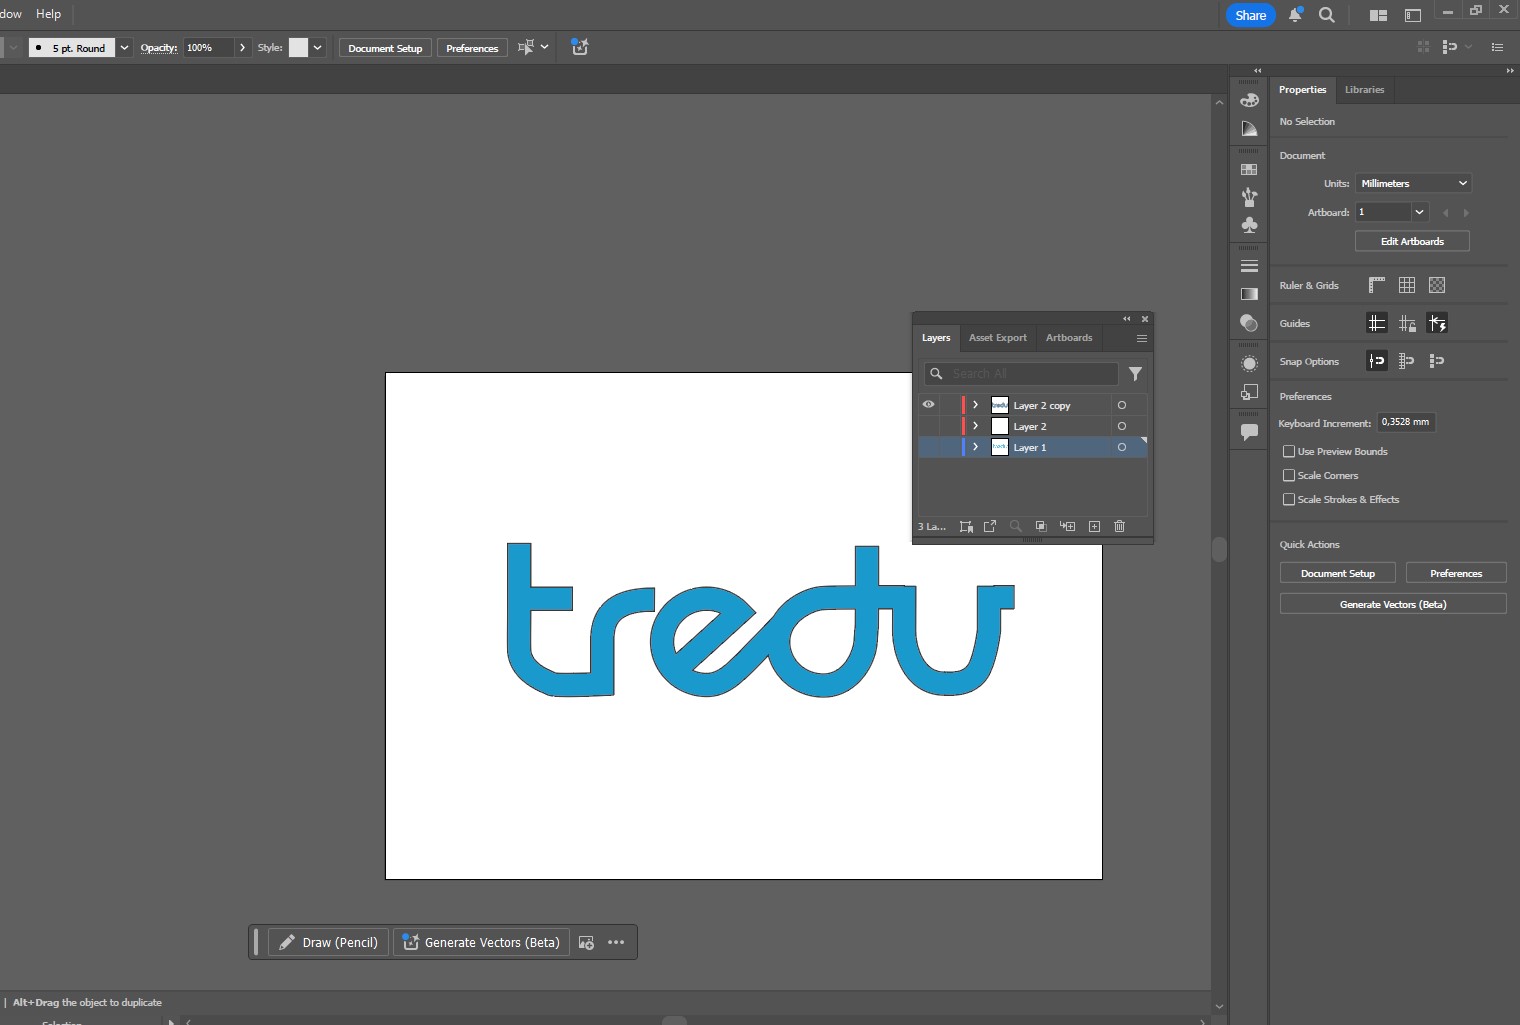Delete selection with Layers trash icon
1520x1025 pixels.
[1119, 526]
